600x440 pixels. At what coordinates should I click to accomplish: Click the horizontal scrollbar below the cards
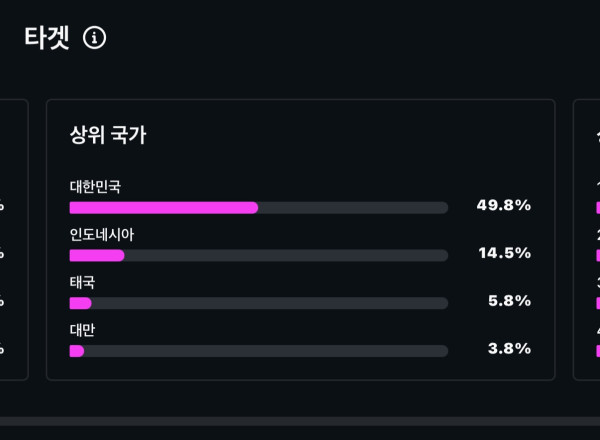(x=300, y=422)
